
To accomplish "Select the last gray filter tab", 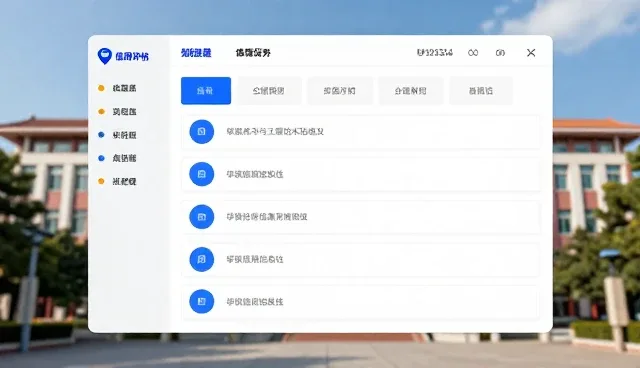I will pos(481,91).
